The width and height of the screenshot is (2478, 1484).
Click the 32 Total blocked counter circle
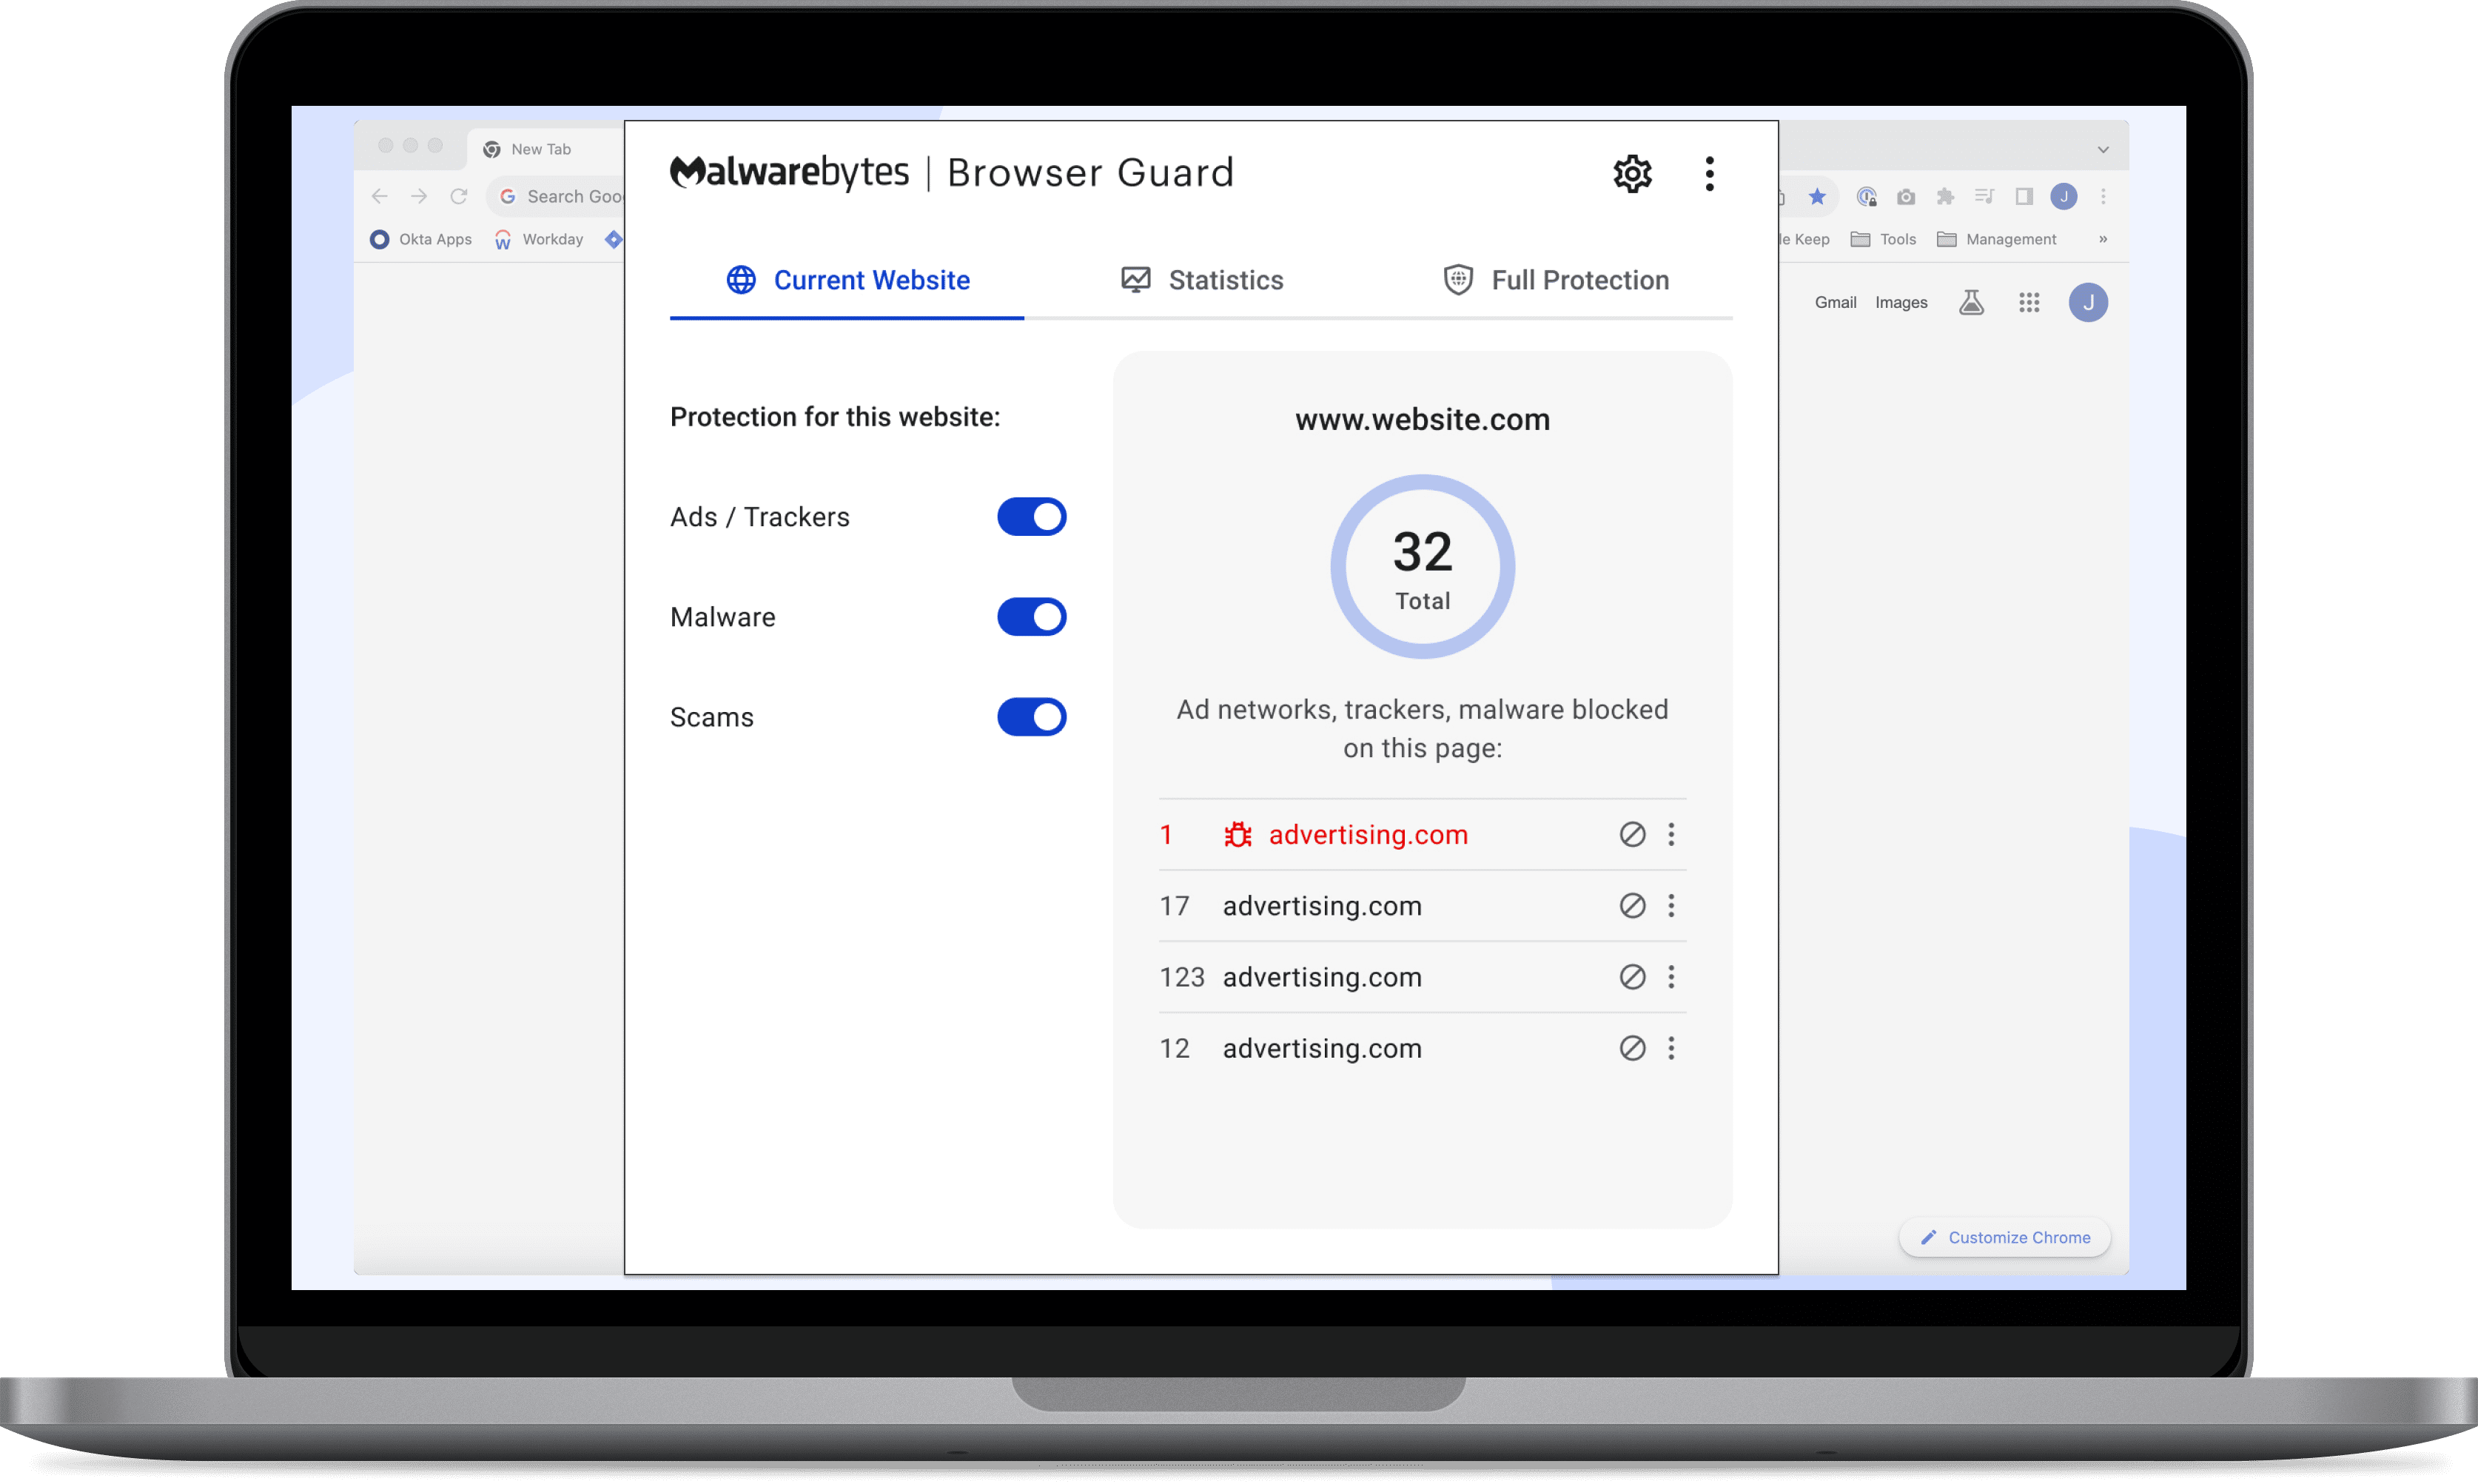[1422, 567]
